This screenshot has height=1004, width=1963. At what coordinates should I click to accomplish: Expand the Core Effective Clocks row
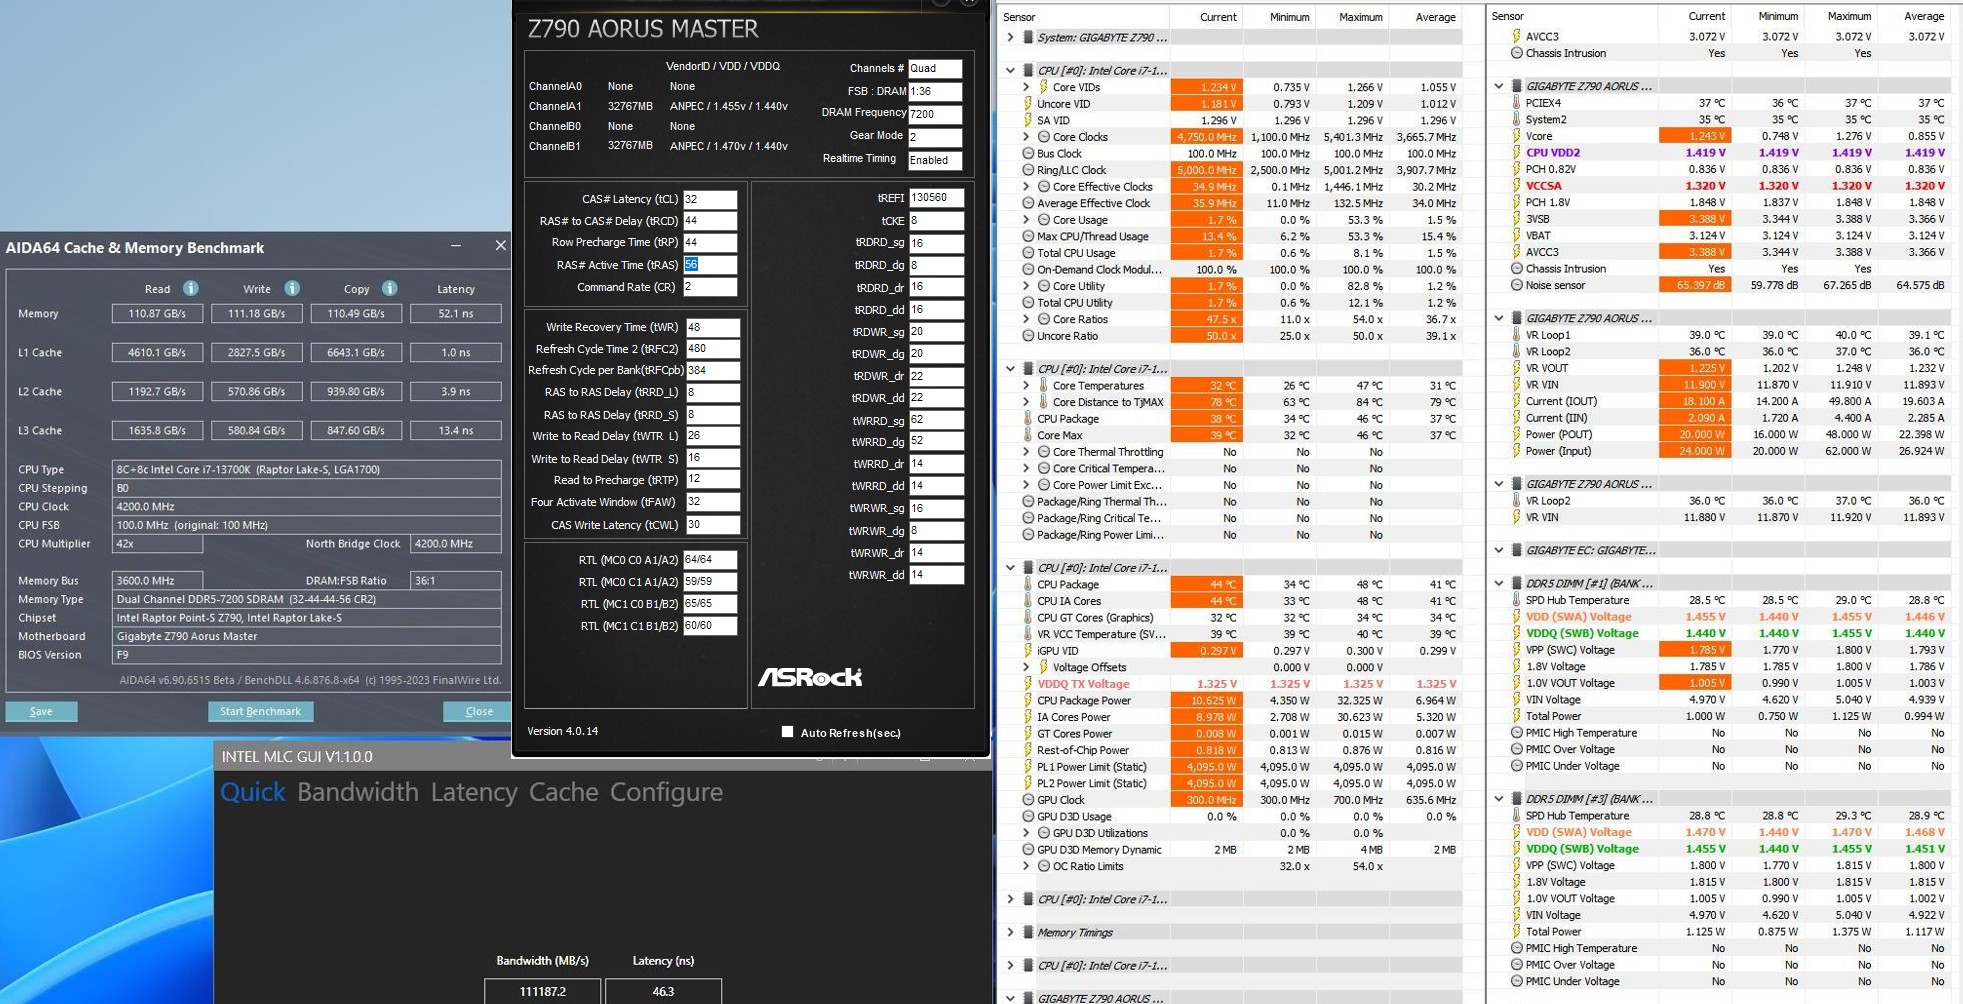pos(1026,186)
